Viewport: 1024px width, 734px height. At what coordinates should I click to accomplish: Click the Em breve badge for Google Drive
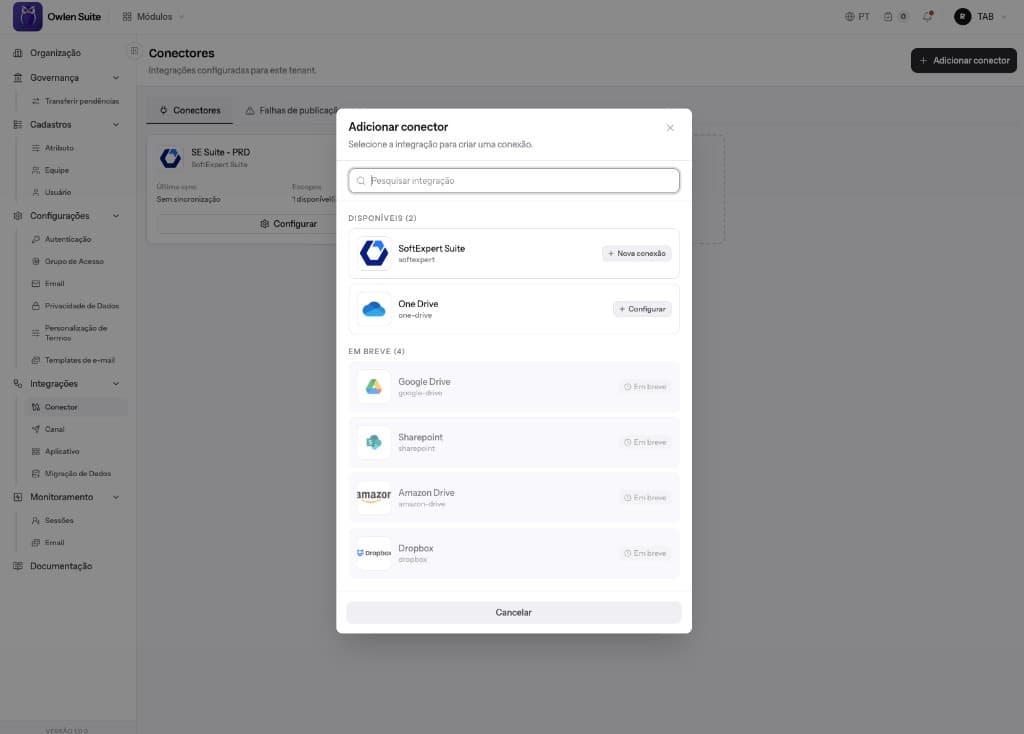(x=645, y=387)
